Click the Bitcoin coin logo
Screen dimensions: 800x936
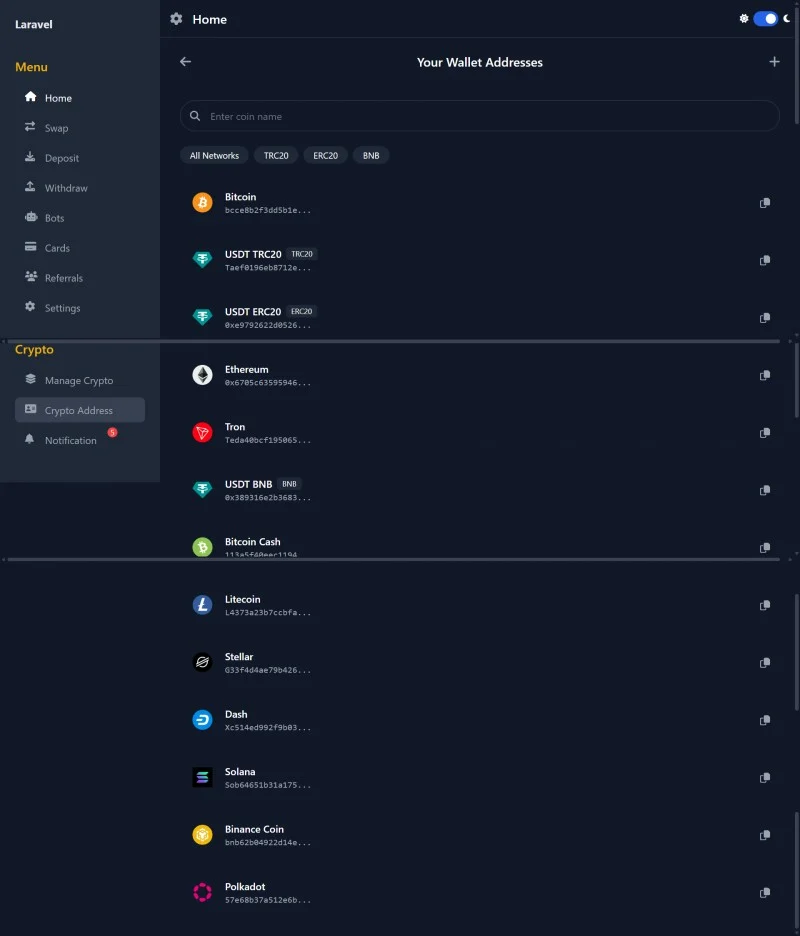202,202
